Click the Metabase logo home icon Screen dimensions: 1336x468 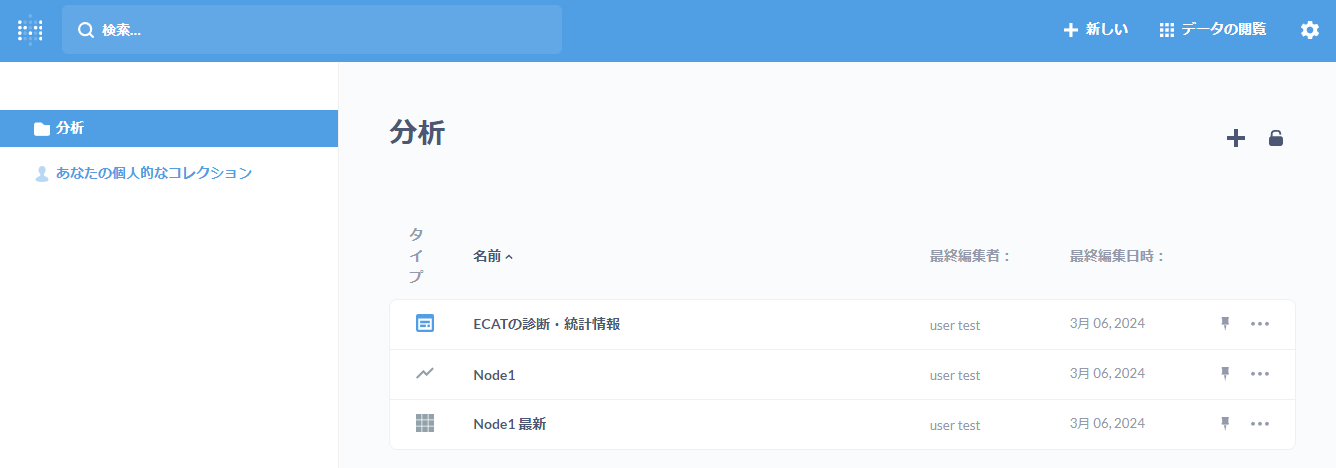30,30
